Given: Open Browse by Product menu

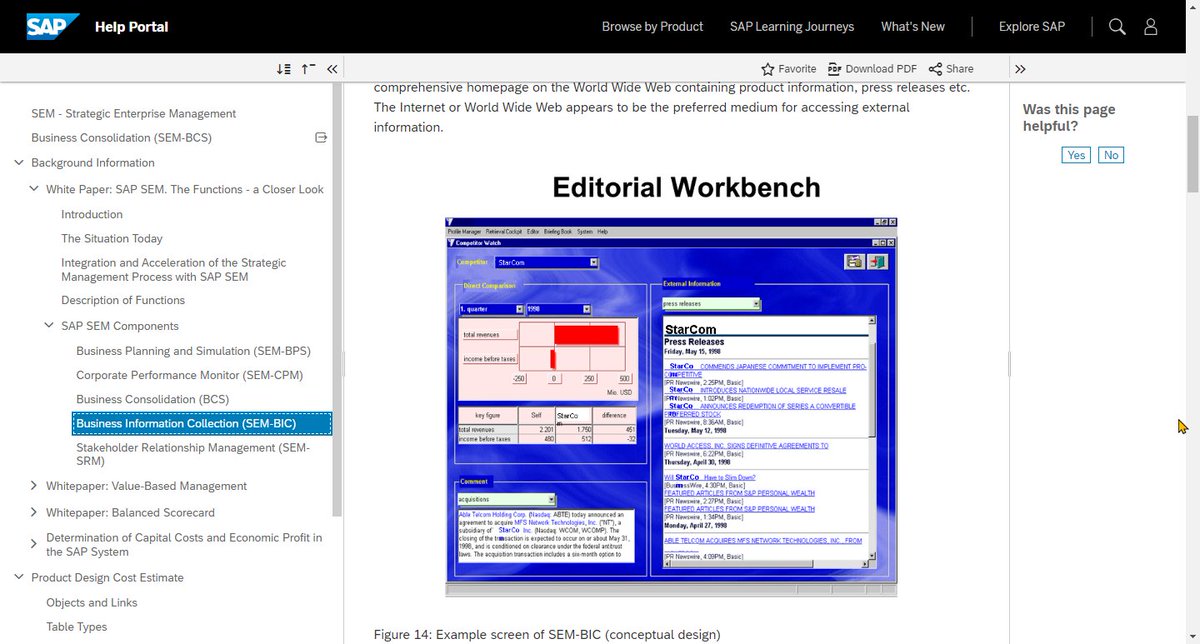Looking at the screenshot, I should [652, 27].
